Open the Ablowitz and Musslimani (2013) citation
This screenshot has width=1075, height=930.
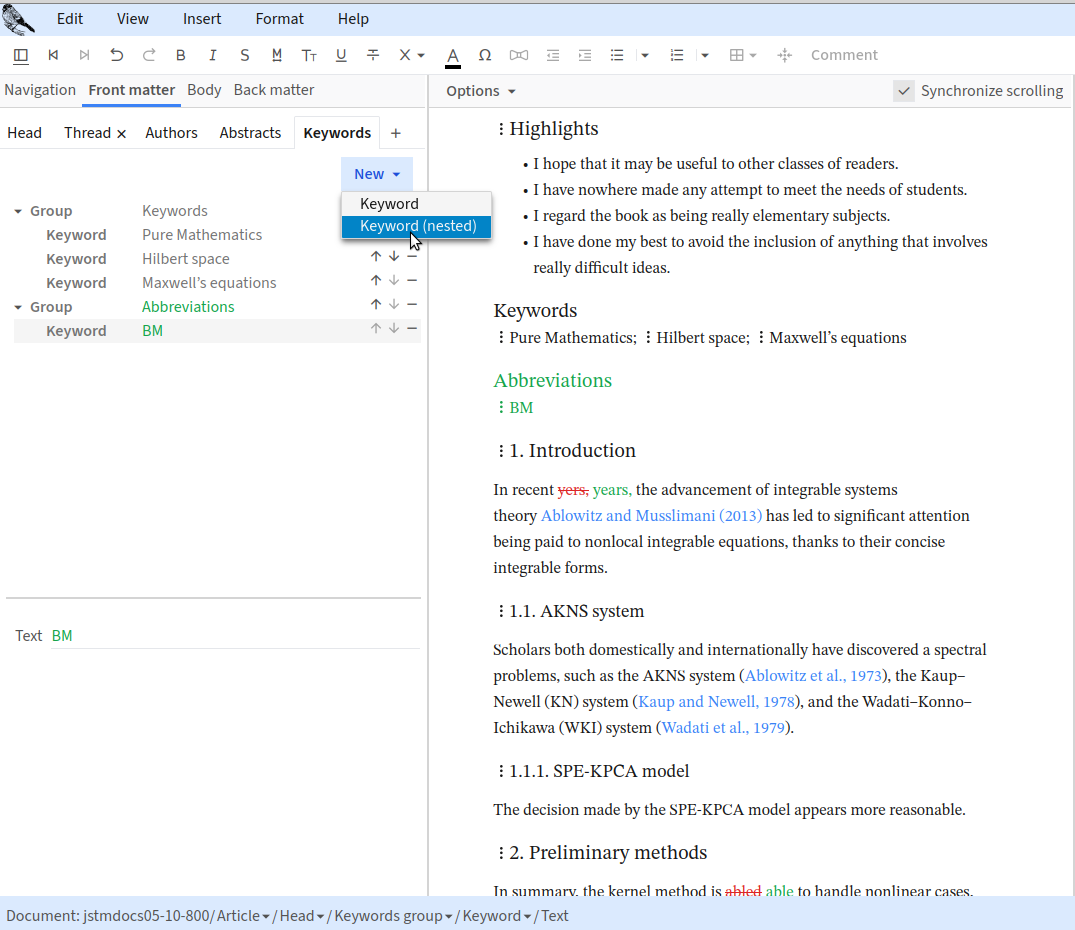[x=651, y=516]
